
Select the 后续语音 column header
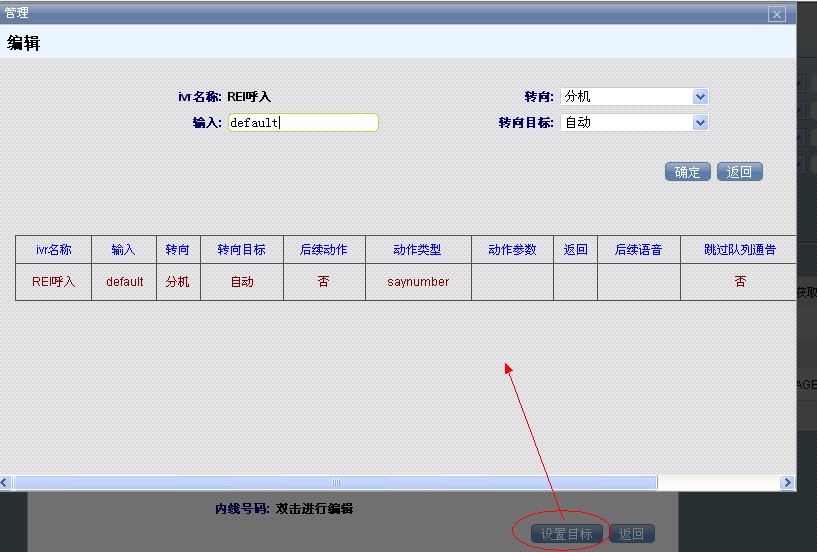pyautogui.click(x=638, y=250)
